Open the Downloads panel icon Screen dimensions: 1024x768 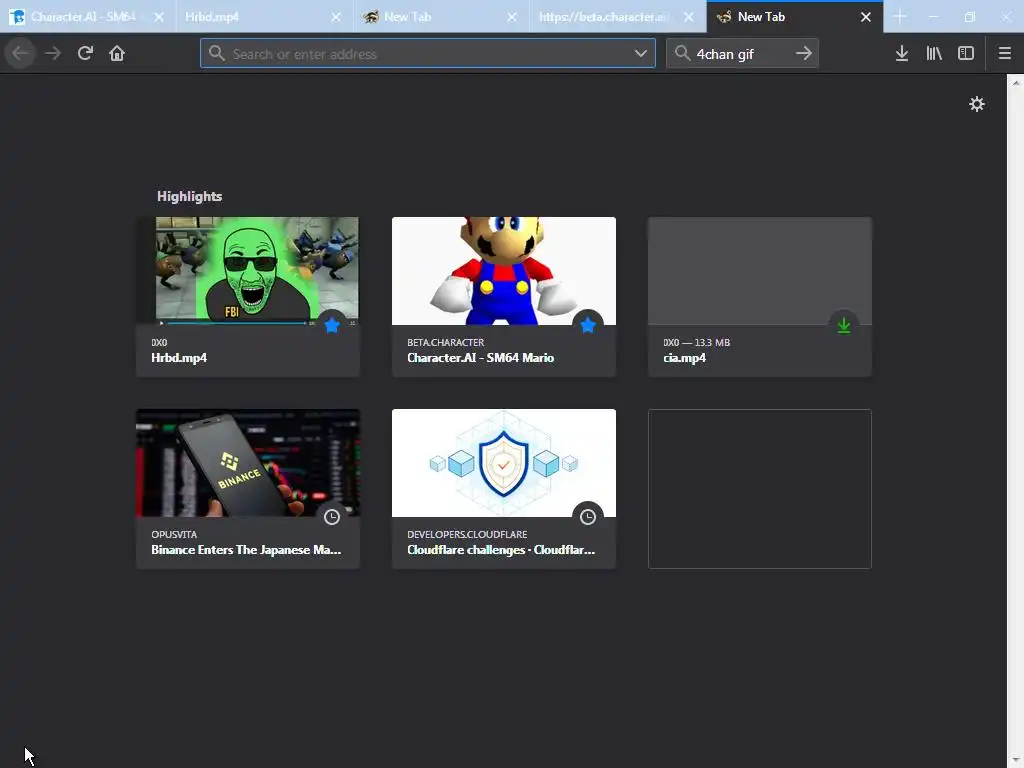click(x=902, y=53)
